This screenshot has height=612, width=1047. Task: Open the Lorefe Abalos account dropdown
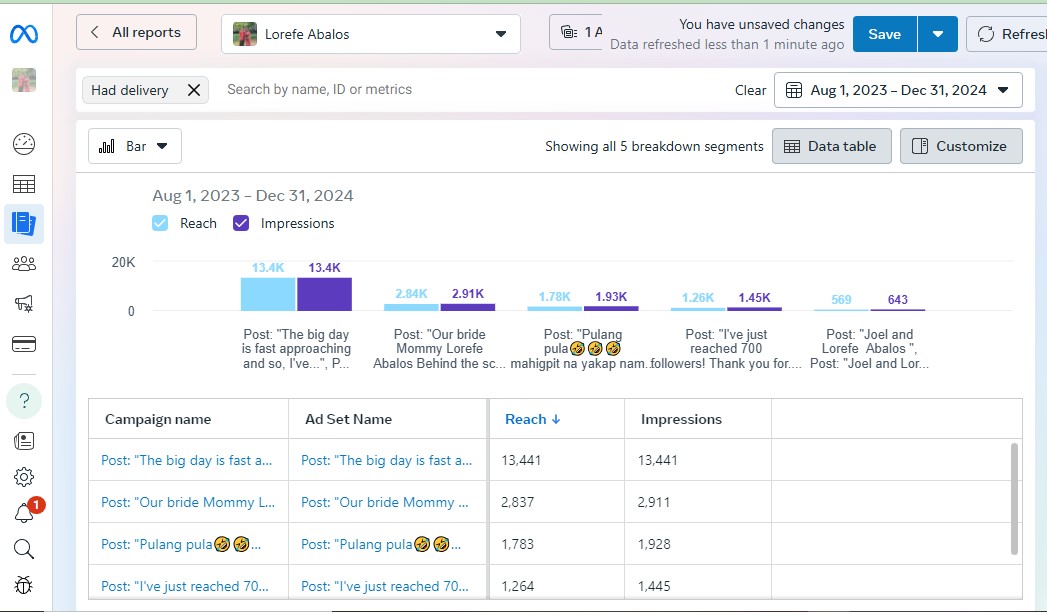(371, 34)
